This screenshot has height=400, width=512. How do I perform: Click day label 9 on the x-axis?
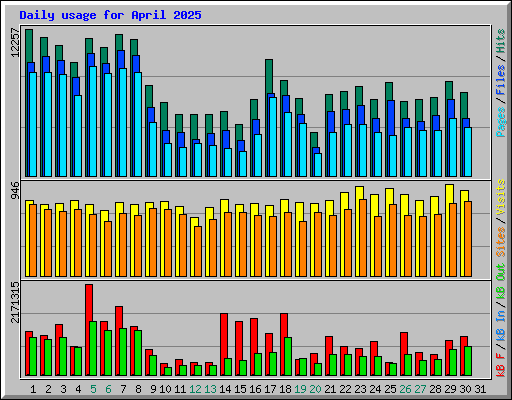coord(153,389)
